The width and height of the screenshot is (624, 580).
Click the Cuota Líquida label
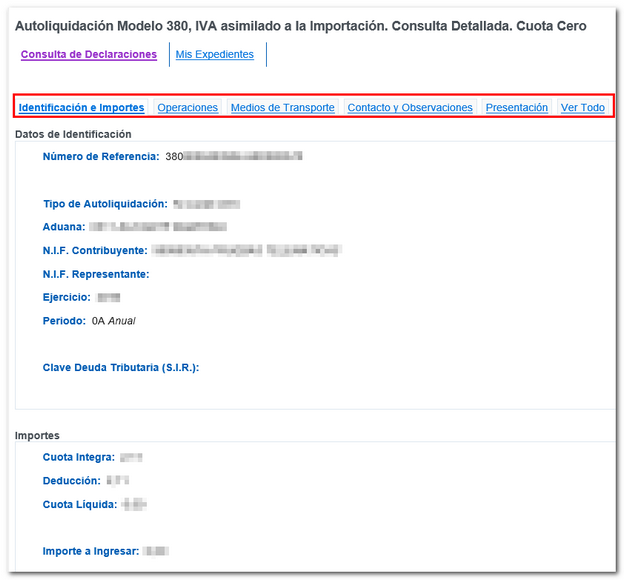[x=78, y=504]
